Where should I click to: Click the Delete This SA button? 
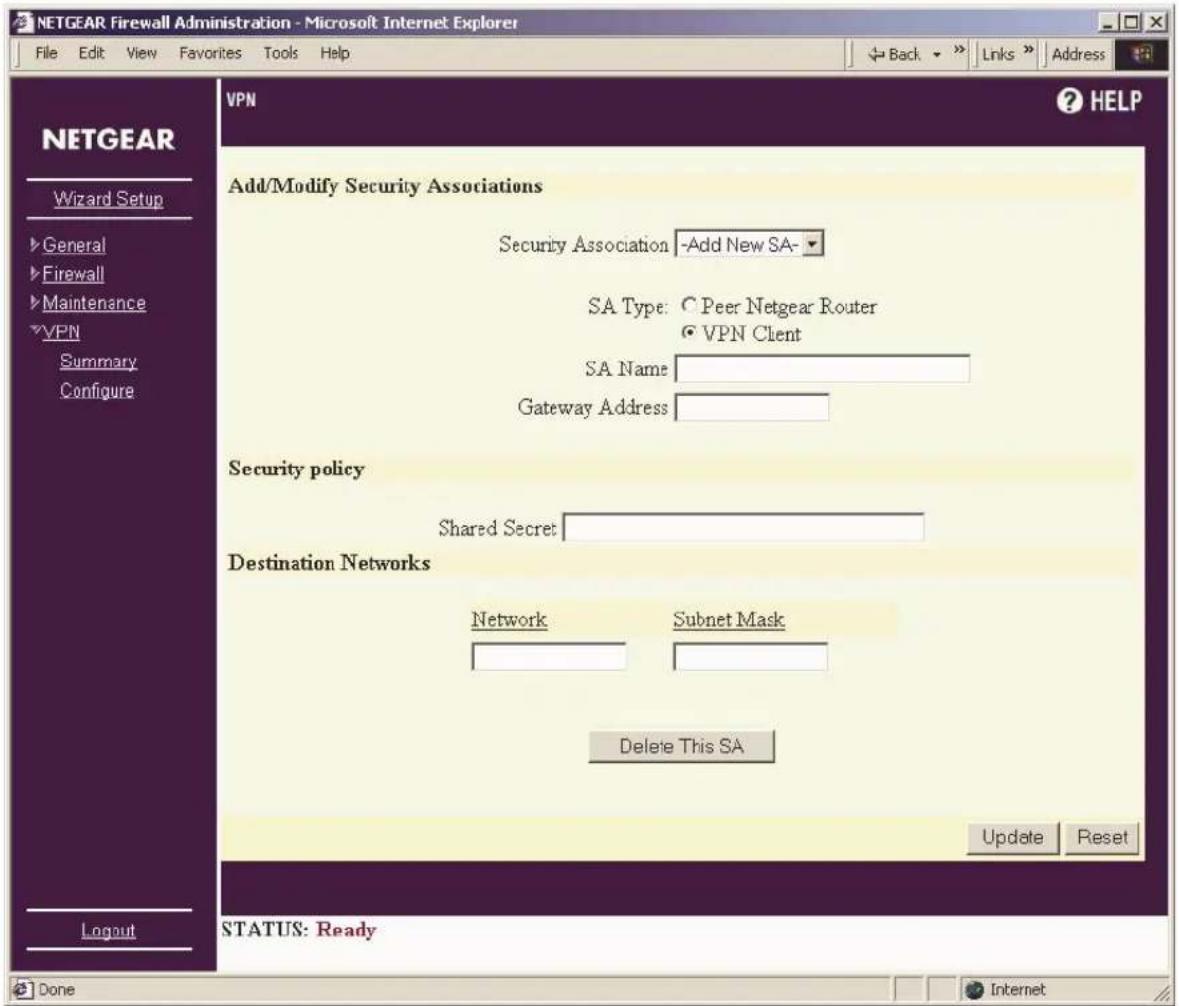point(681,747)
